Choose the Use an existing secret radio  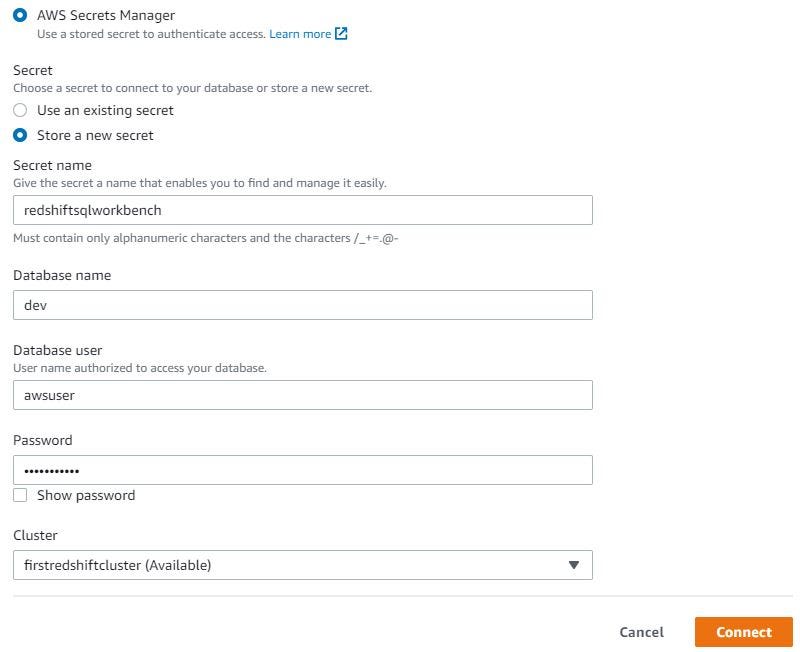click(x=20, y=110)
